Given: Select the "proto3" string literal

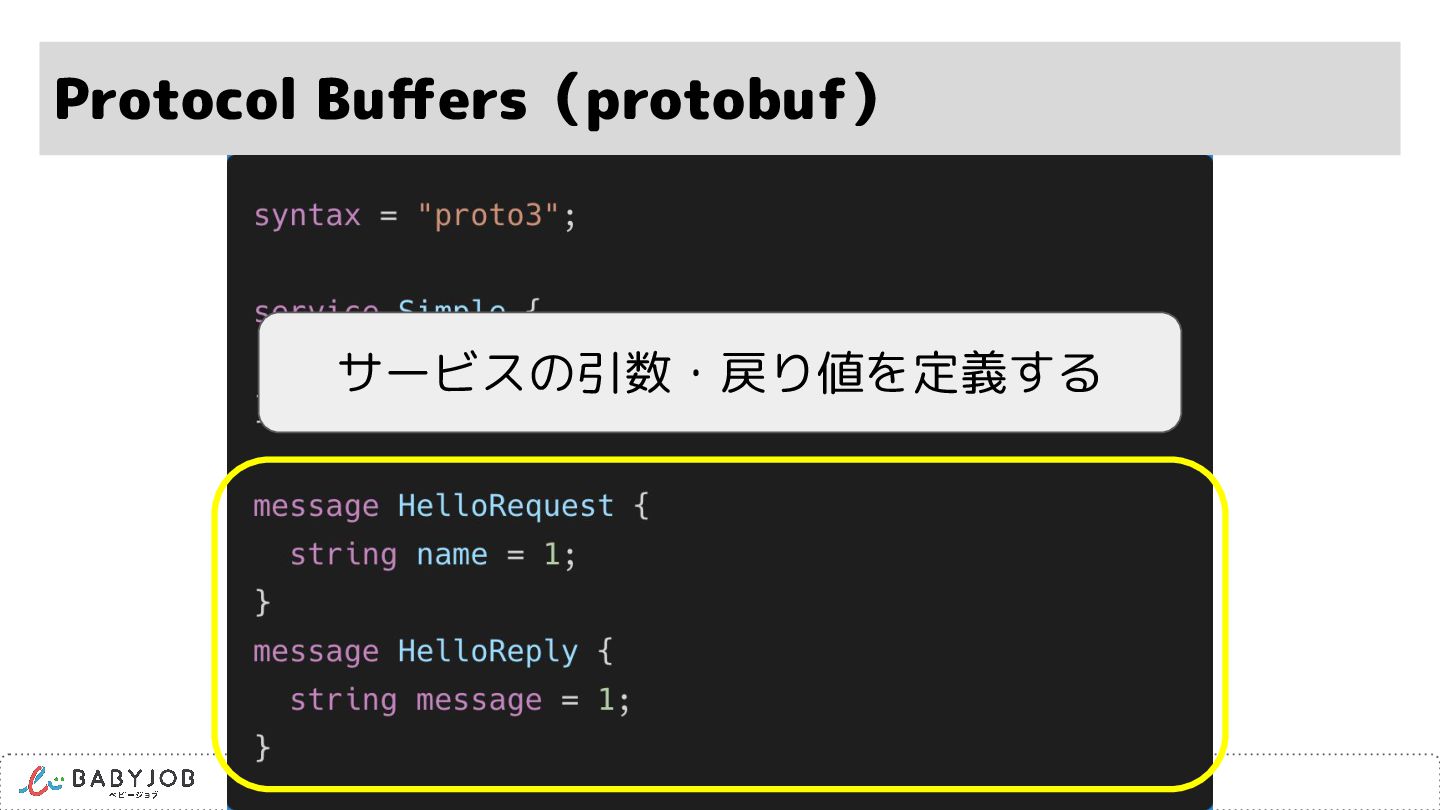Looking at the screenshot, I should click(489, 216).
